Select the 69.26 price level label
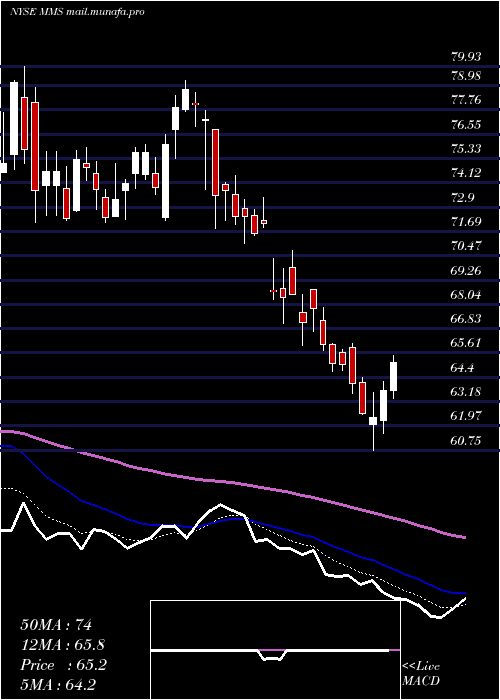Screen dimensions: 500x700 [467, 270]
